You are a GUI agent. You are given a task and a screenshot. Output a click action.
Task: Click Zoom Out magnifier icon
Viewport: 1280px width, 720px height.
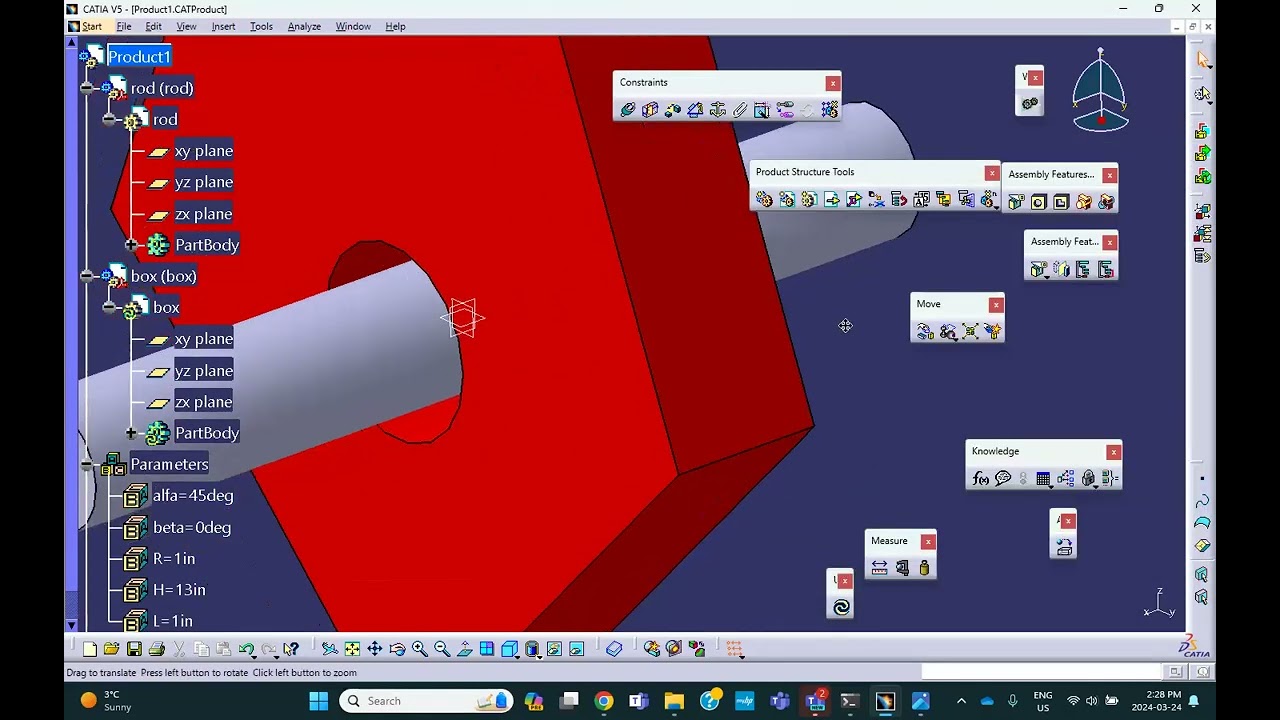click(442, 649)
